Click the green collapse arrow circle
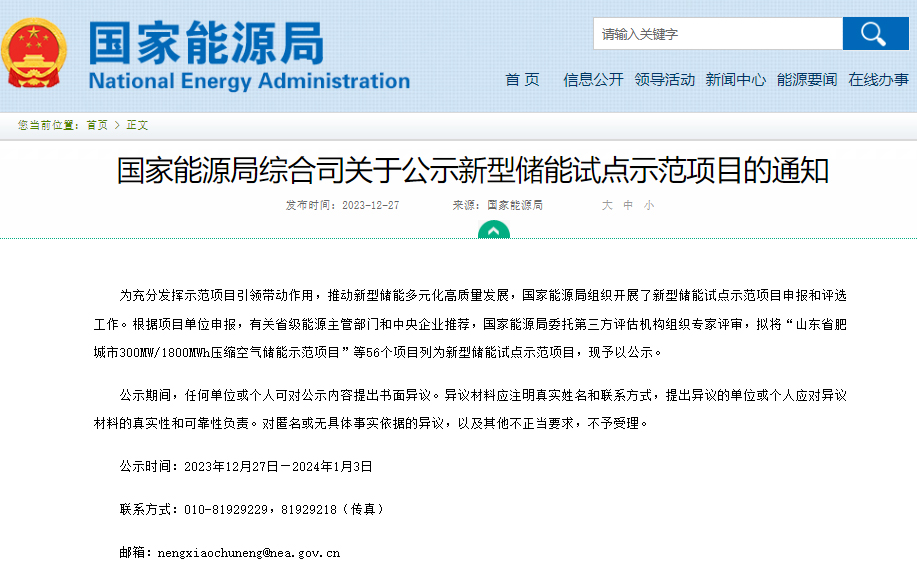 click(x=494, y=231)
